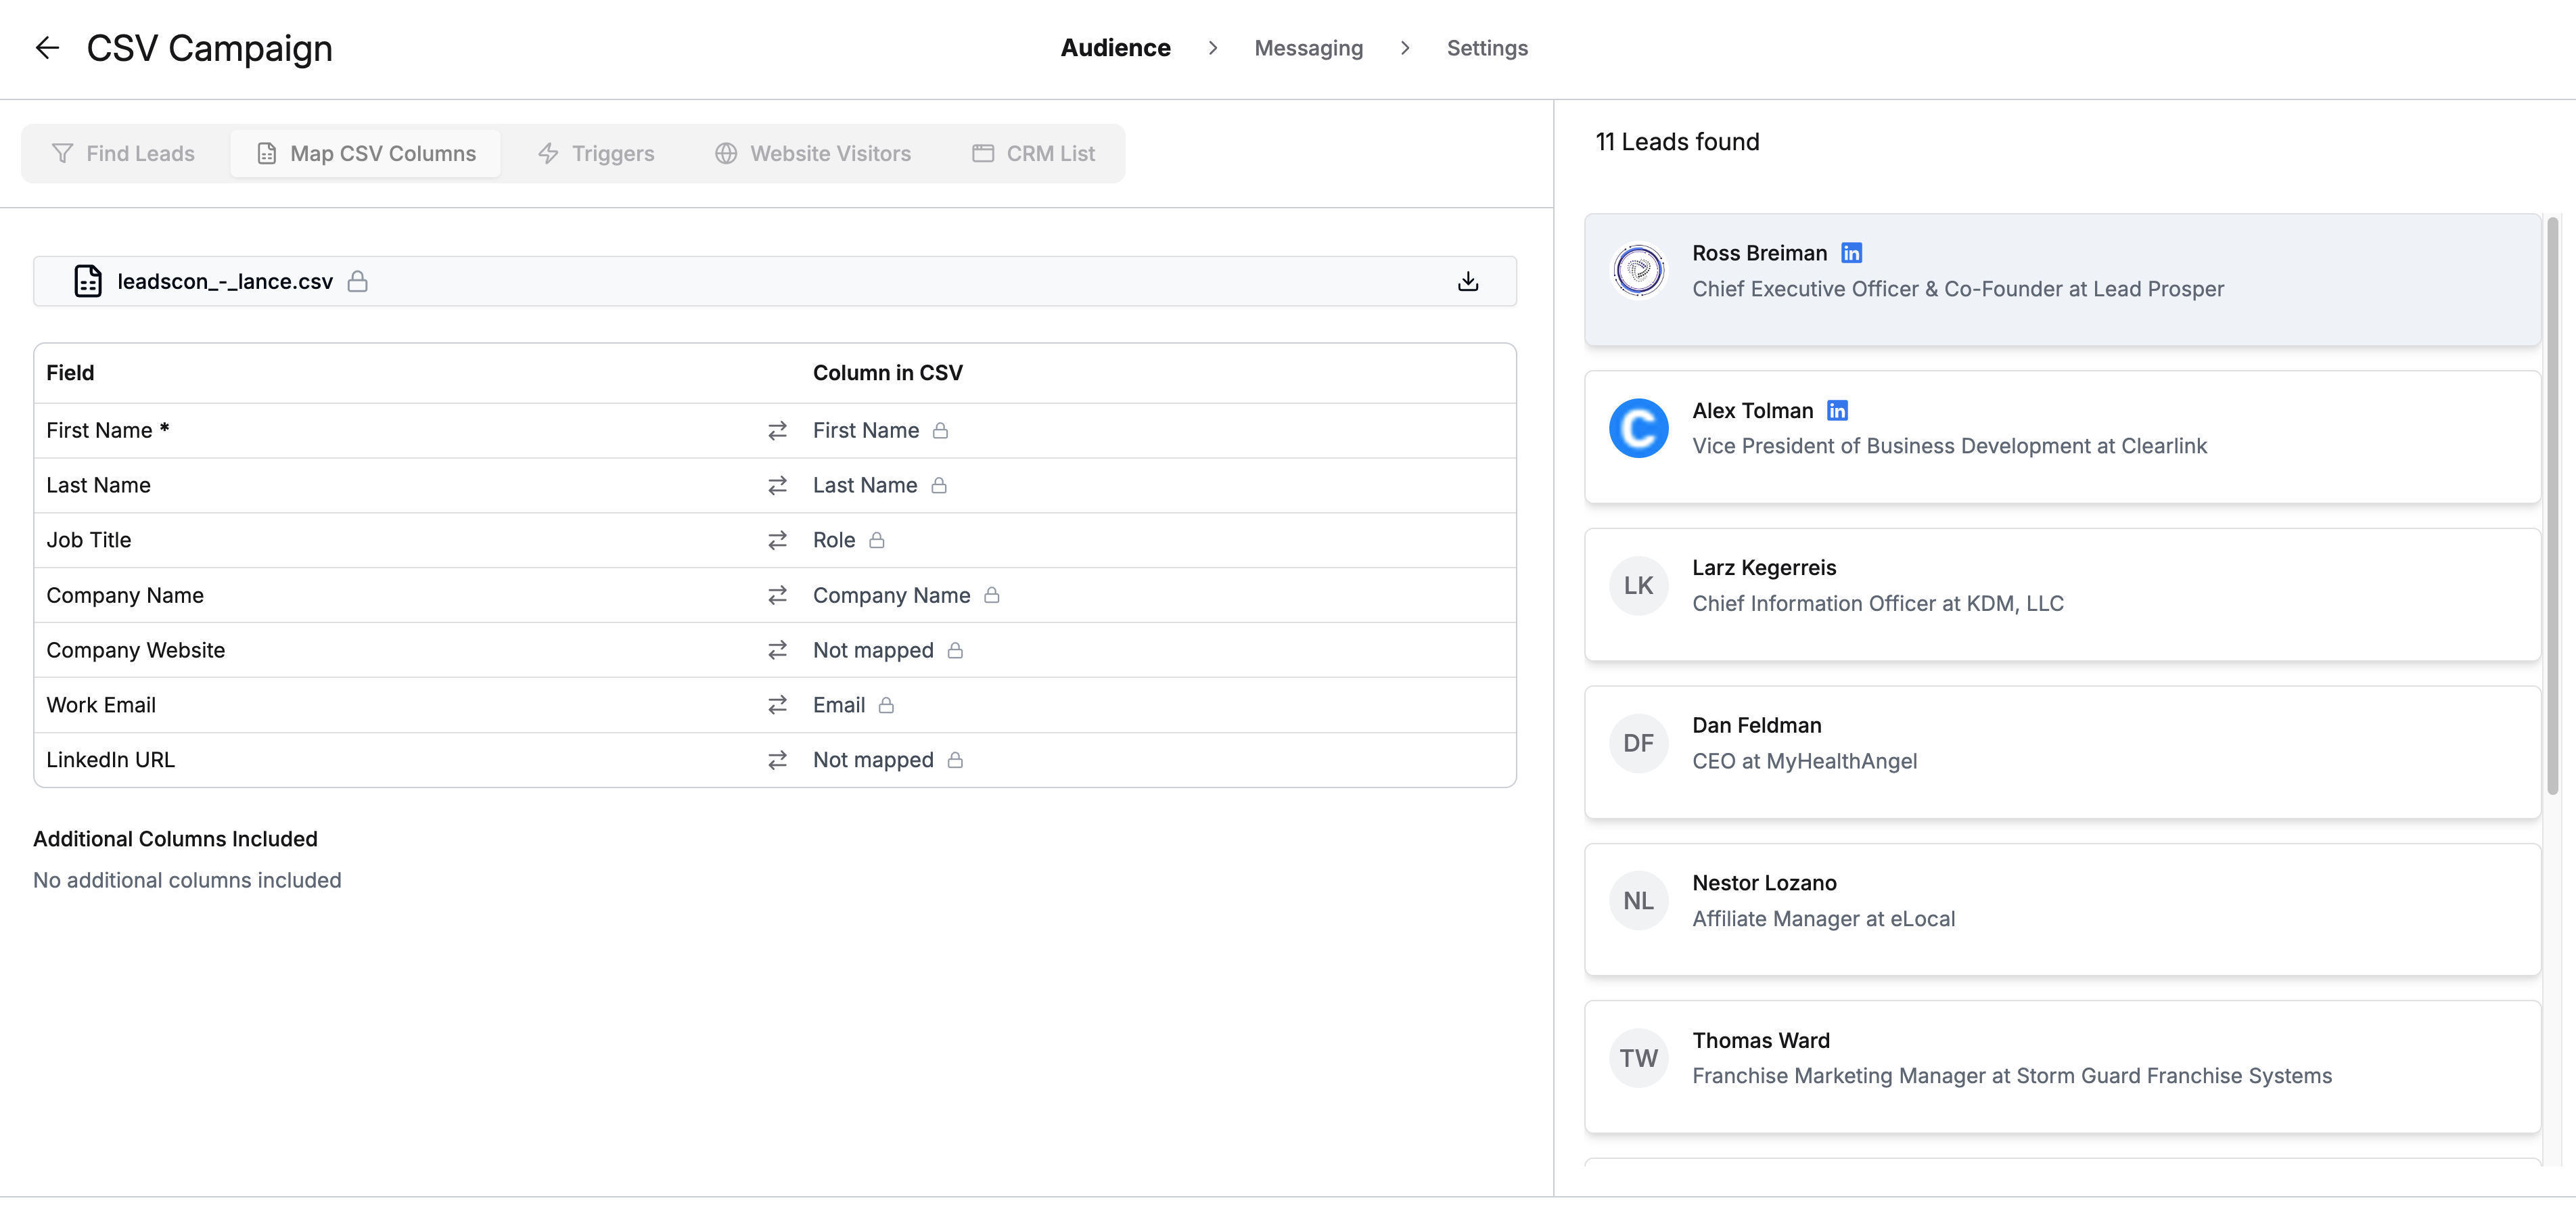Click the leadscon_-_lance.csv file name
The width and height of the screenshot is (2576, 1211).
pos(225,282)
